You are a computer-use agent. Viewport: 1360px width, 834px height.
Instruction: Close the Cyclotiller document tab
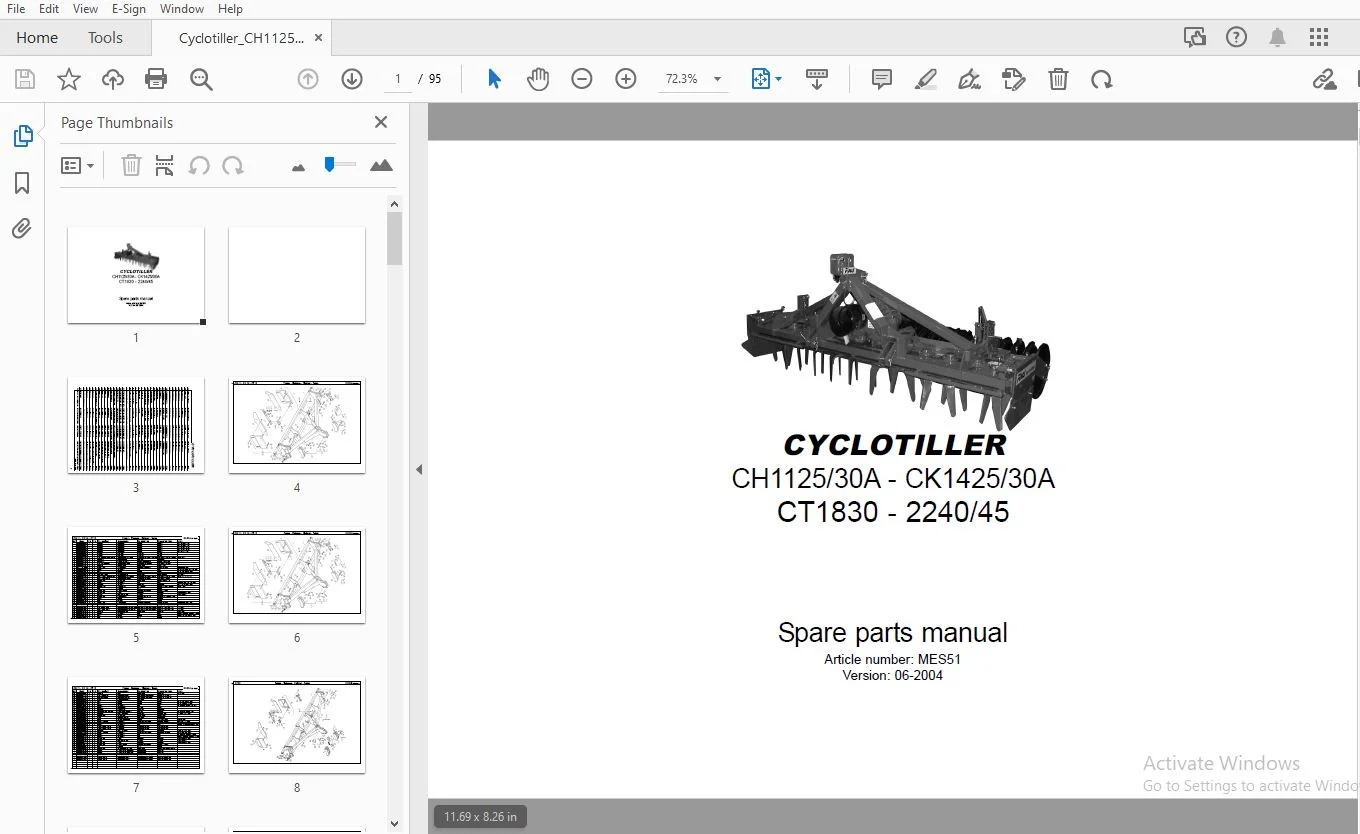pyautogui.click(x=319, y=38)
